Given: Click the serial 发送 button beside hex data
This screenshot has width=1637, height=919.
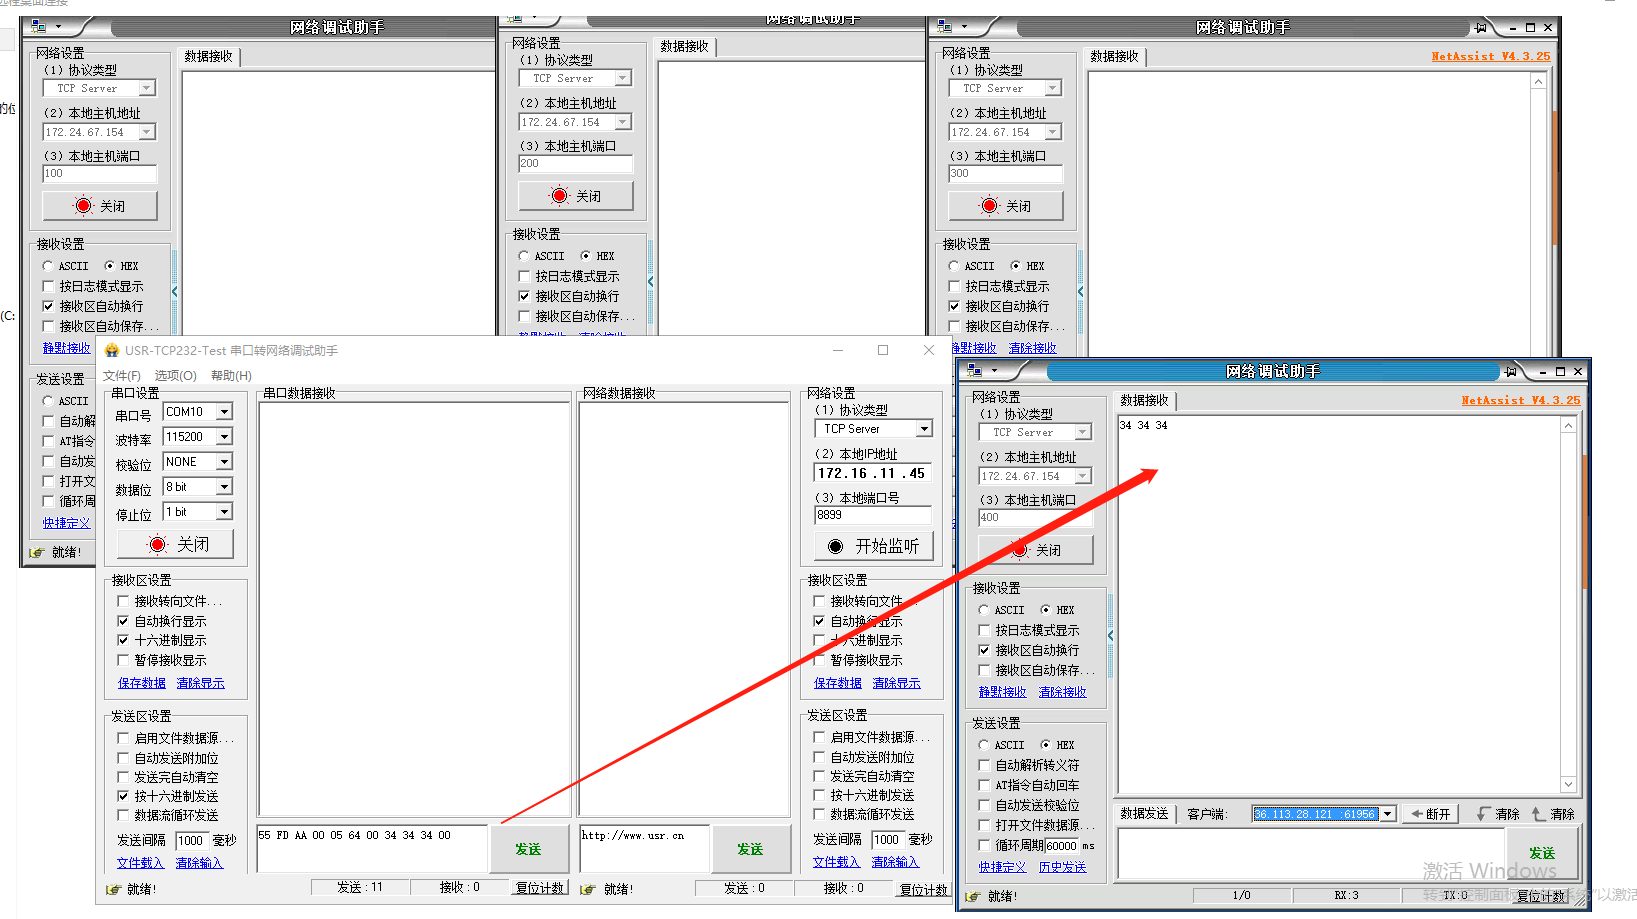Looking at the screenshot, I should click(528, 849).
